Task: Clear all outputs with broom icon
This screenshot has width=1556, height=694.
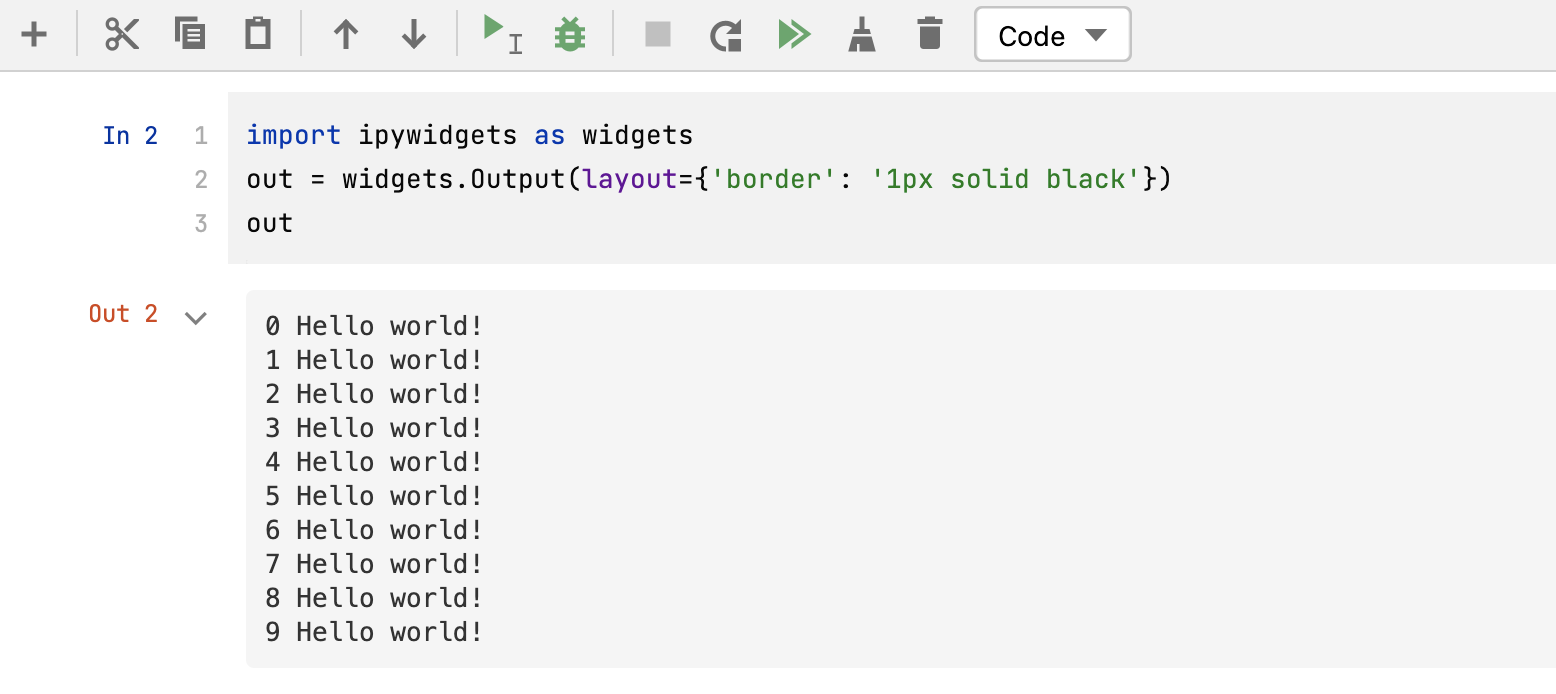Action: 862,35
